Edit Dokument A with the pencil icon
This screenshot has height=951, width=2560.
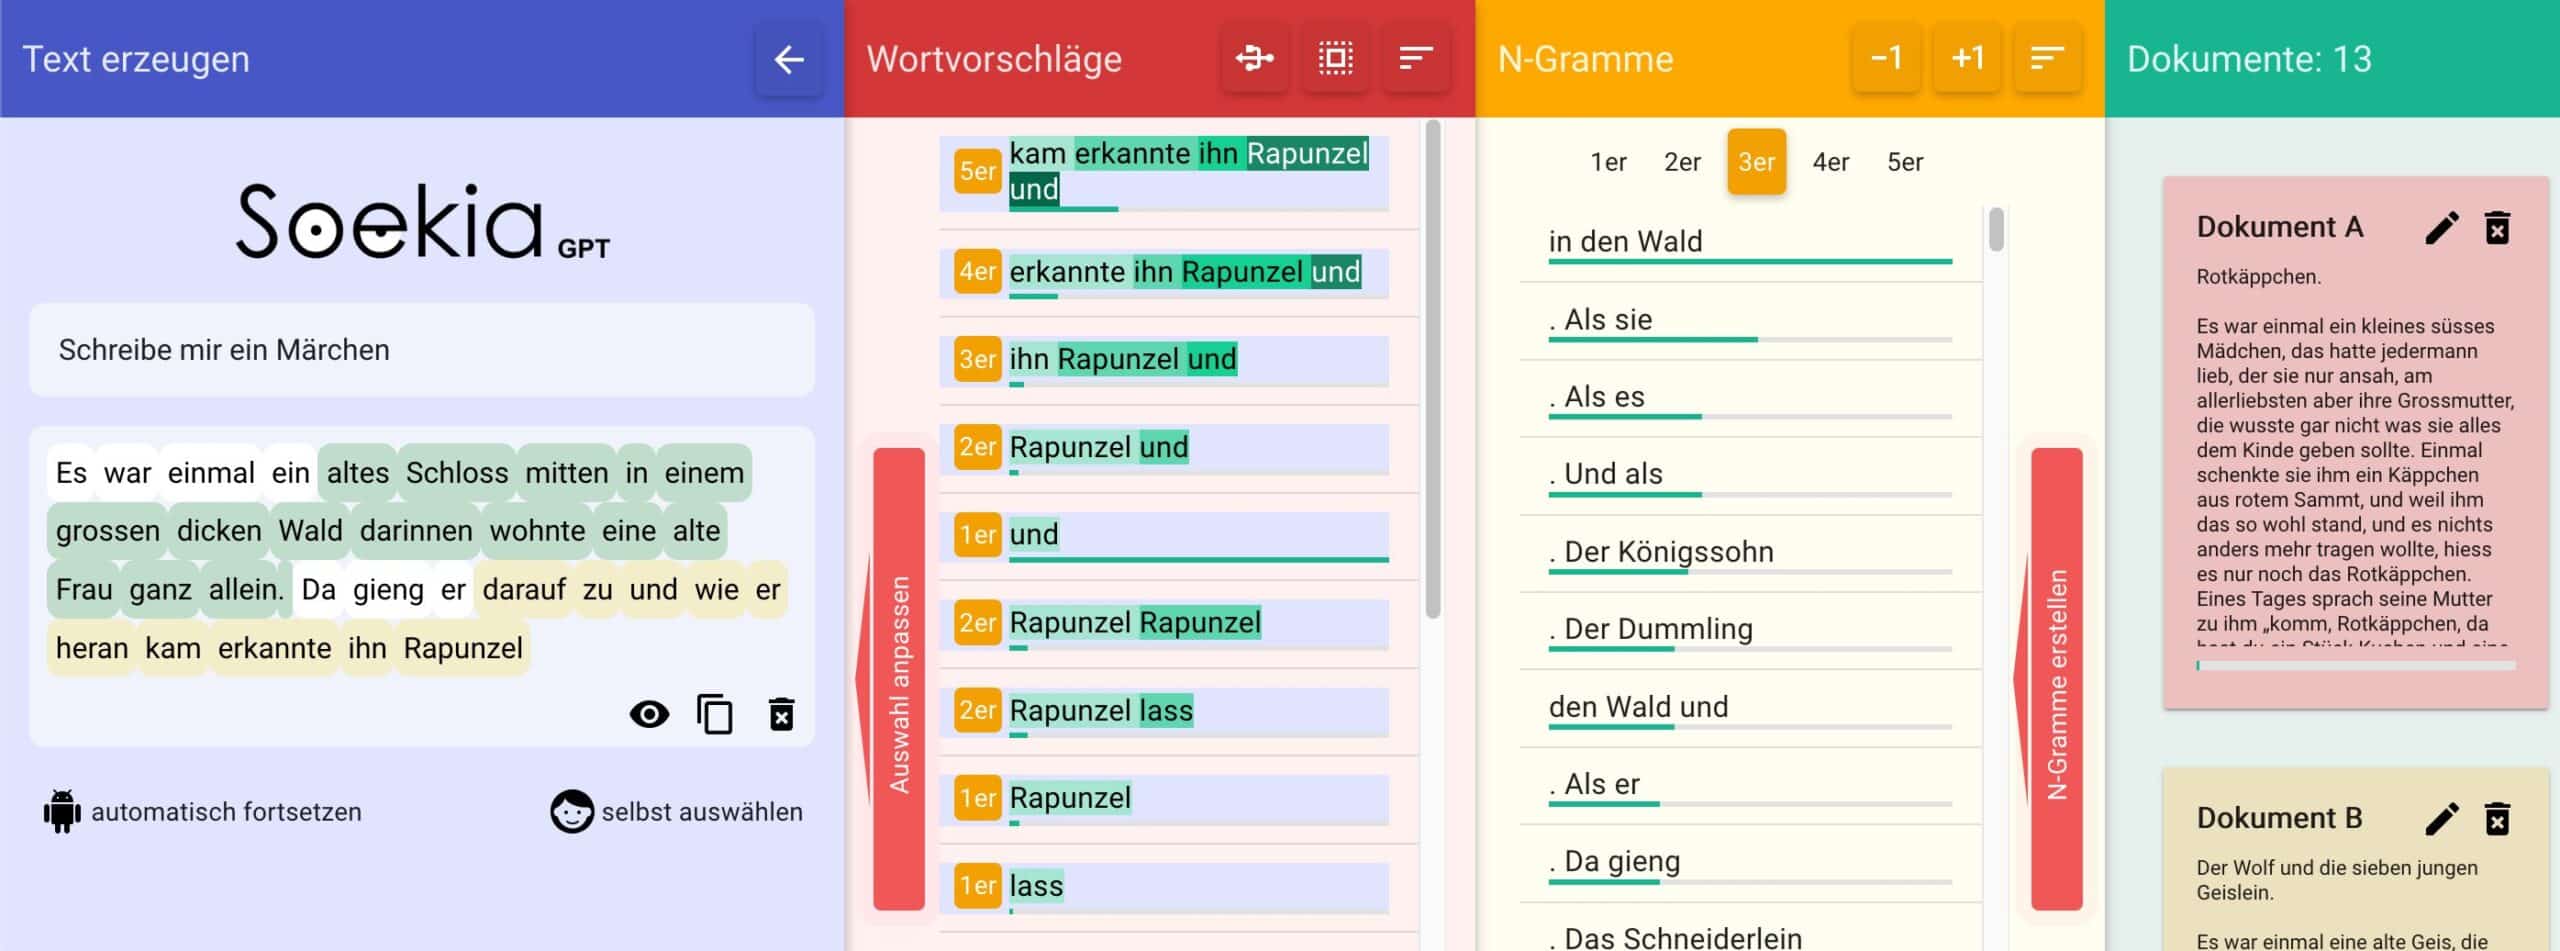(2441, 228)
